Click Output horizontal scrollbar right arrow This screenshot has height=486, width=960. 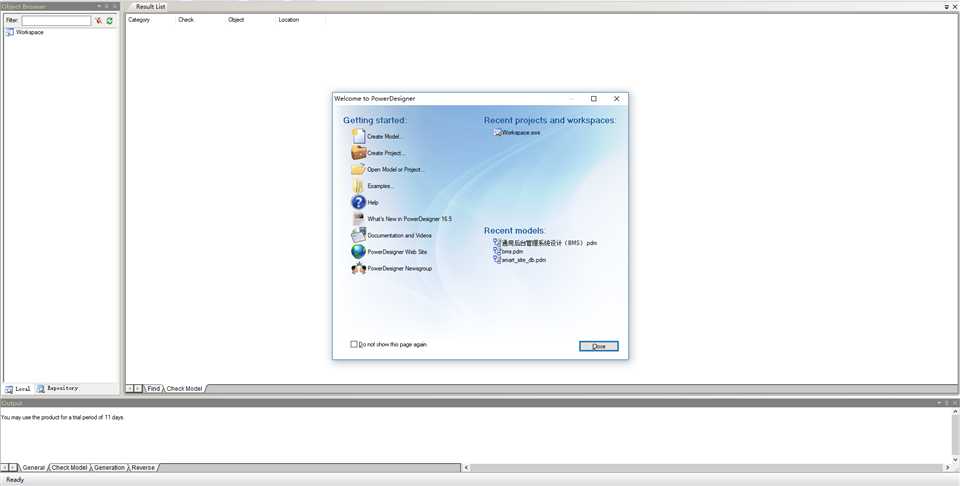click(x=948, y=468)
